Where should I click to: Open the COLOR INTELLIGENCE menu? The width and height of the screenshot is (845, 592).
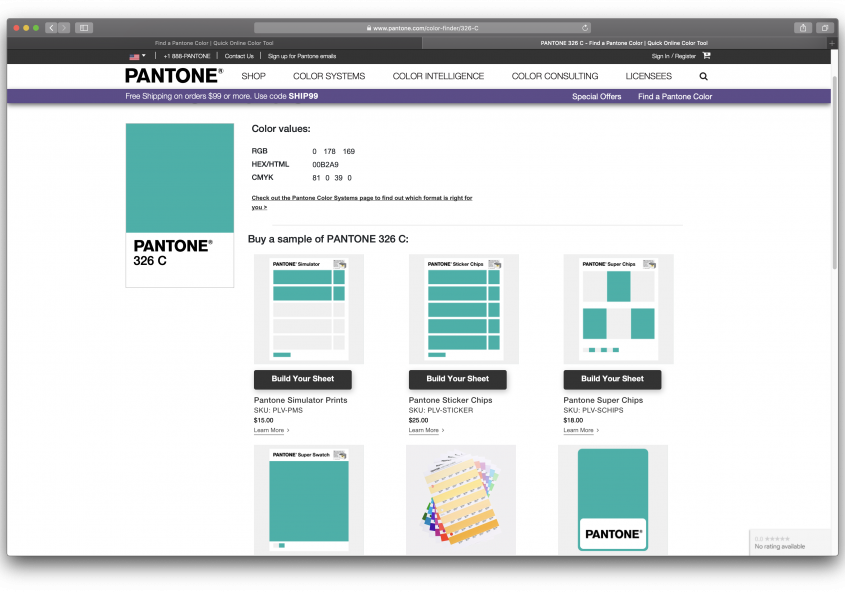pyautogui.click(x=438, y=76)
